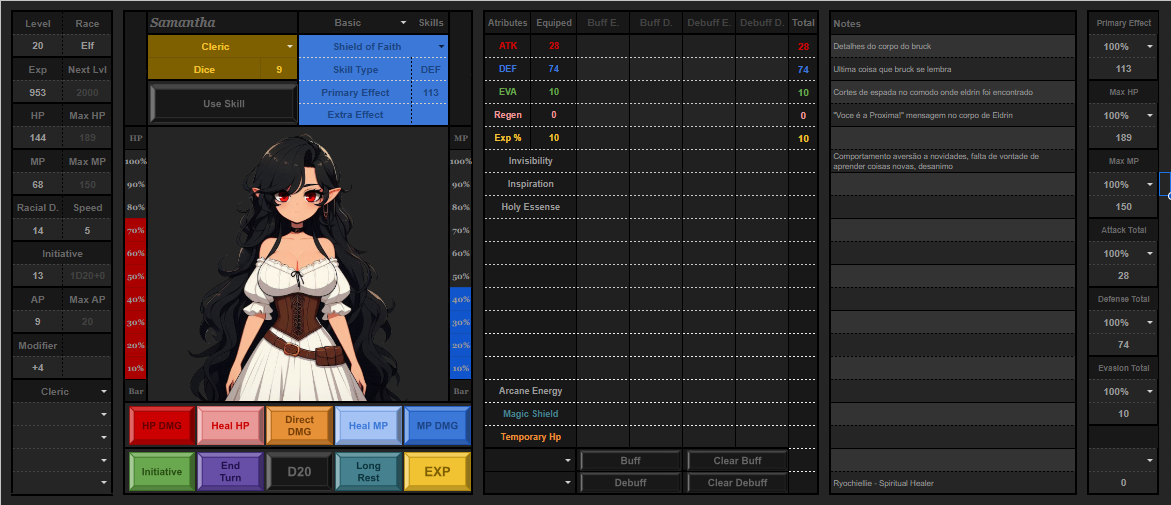Select the 70% mark on HP bar
1171x505 pixels.
coord(136,230)
